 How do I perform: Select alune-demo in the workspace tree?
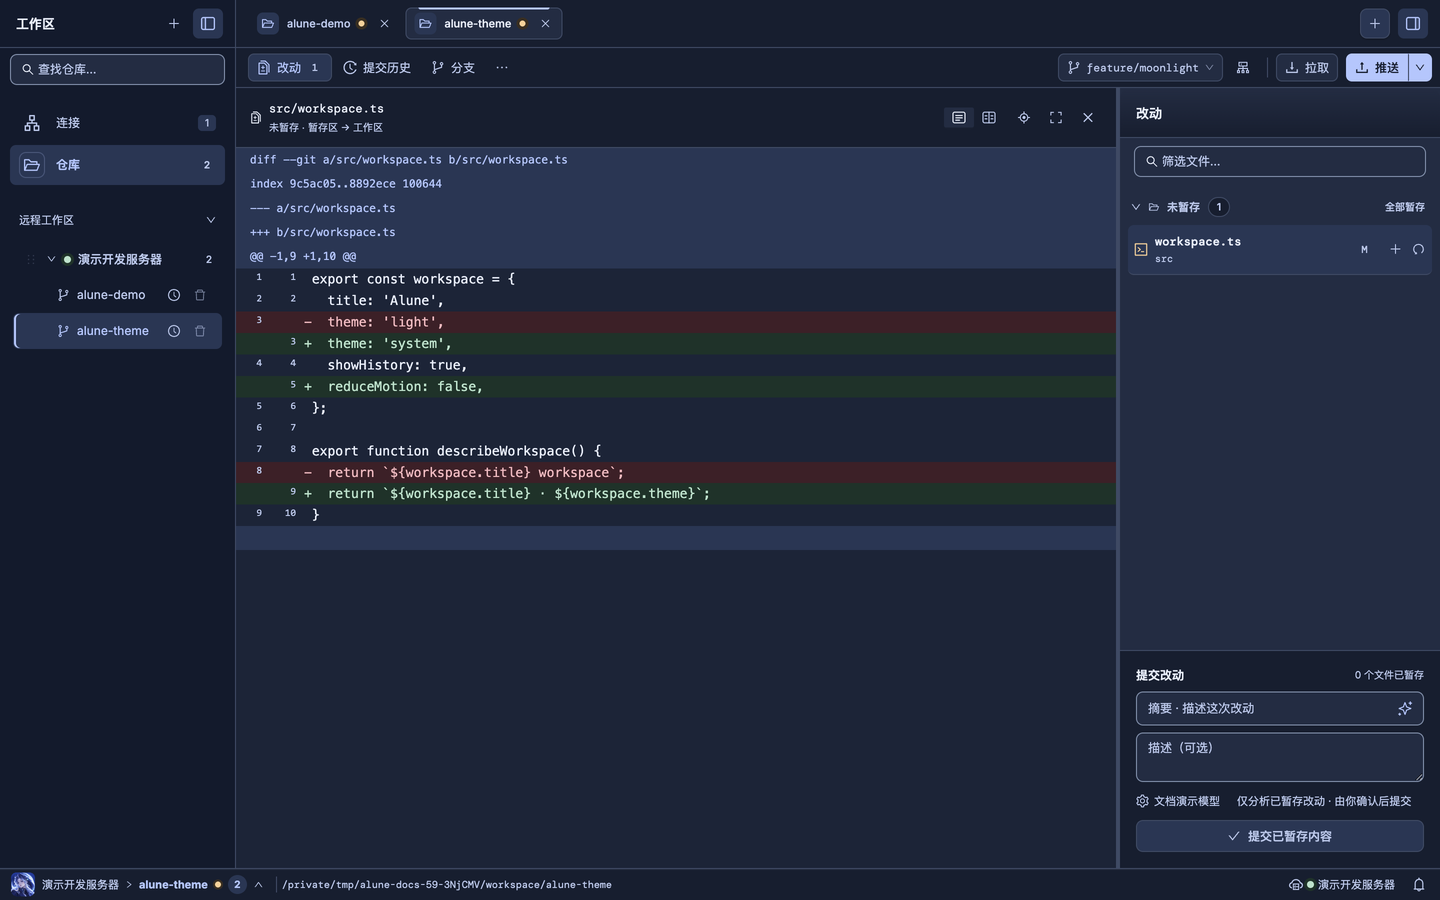pos(110,295)
